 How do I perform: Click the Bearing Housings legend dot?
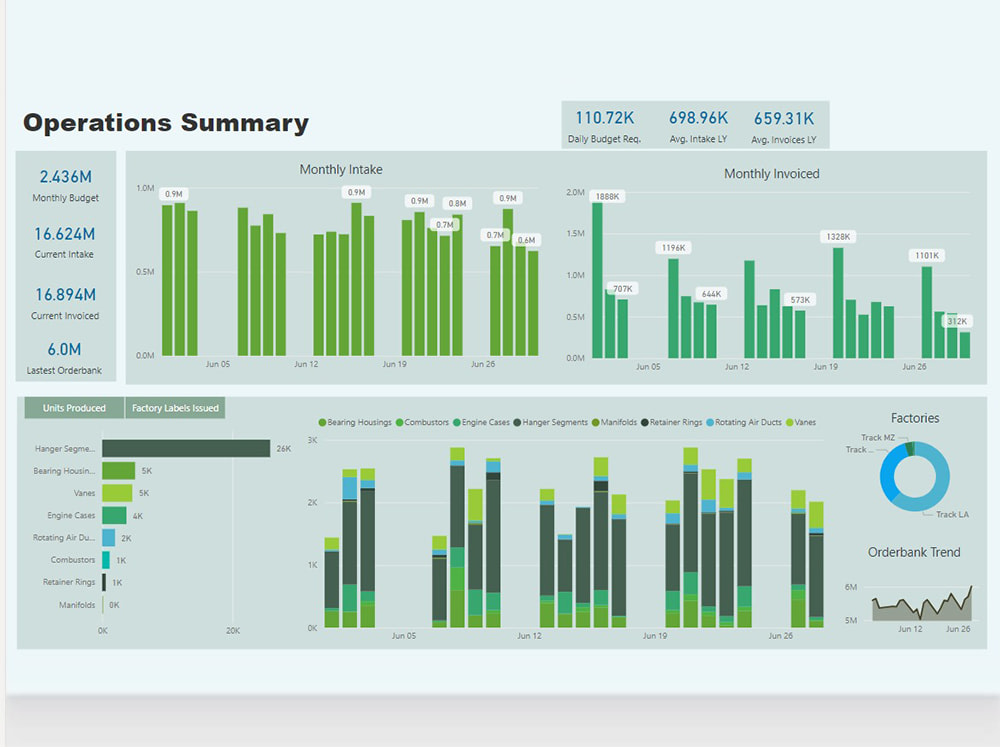[322, 422]
